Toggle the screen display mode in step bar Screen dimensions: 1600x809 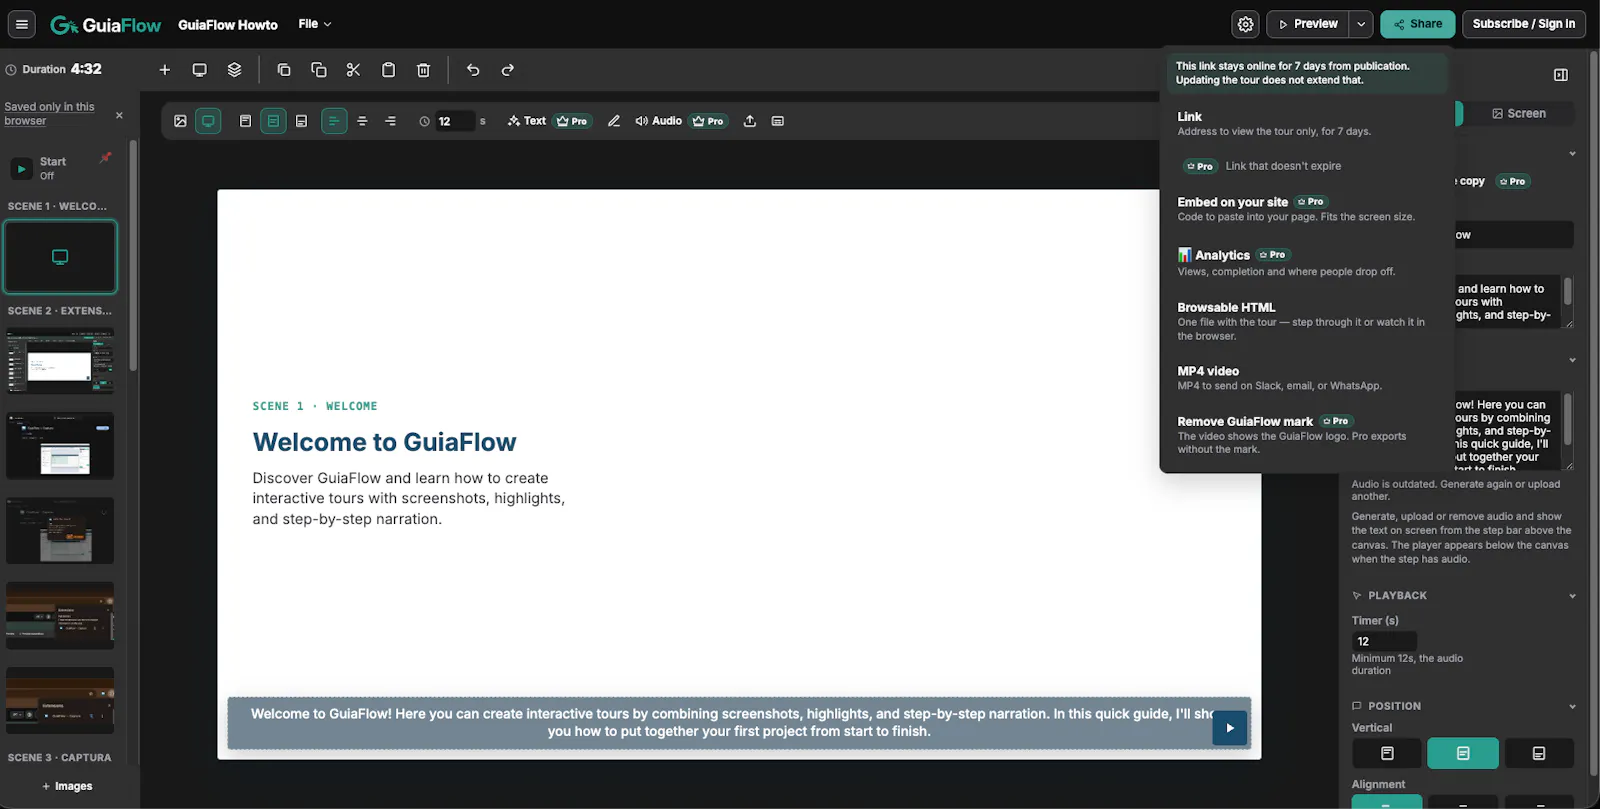(208, 121)
